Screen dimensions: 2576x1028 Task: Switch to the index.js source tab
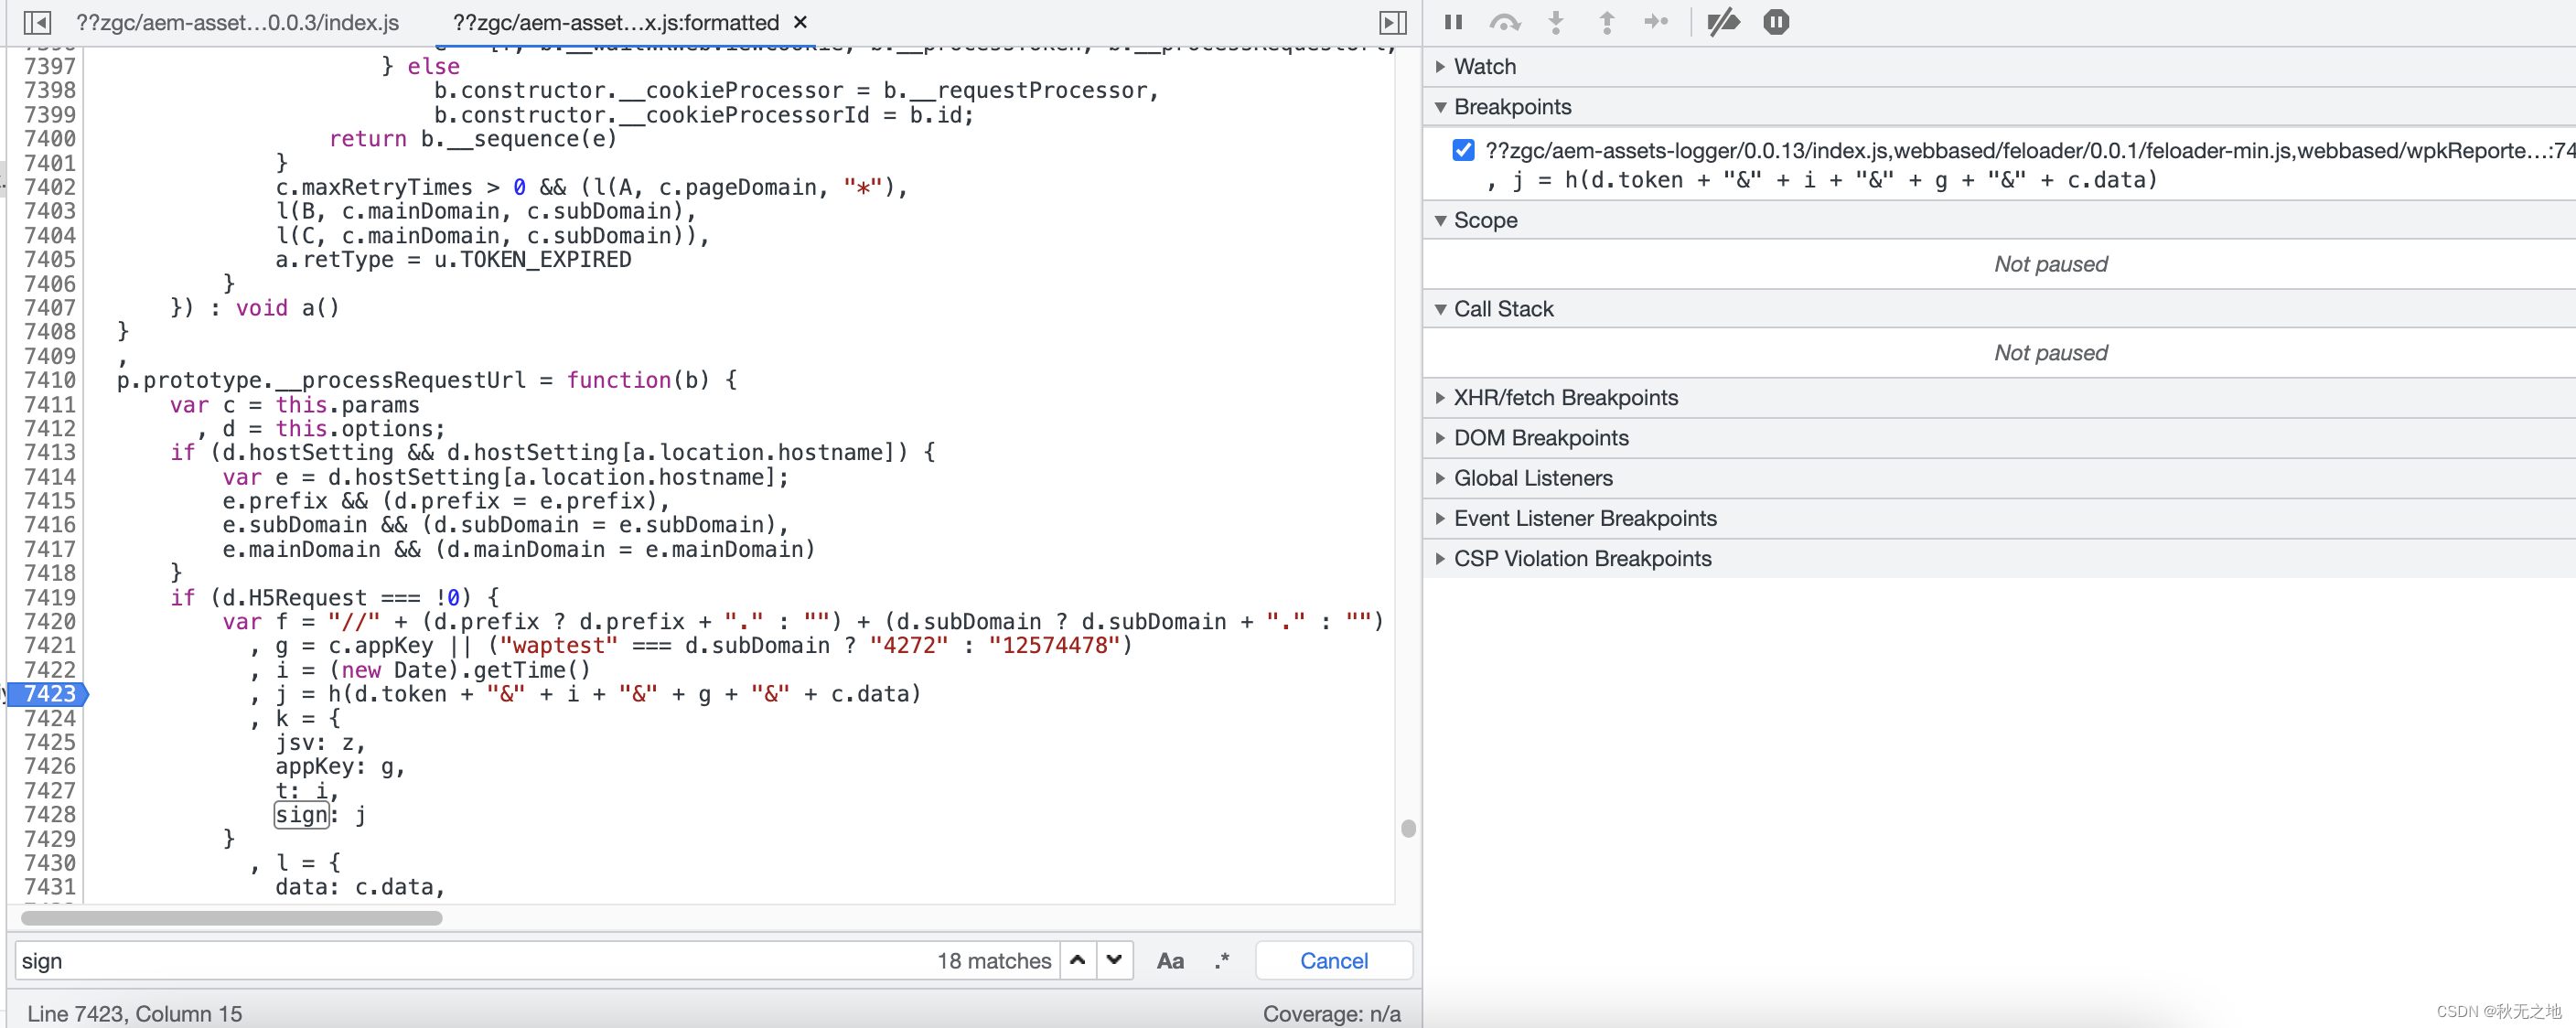(x=238, y=22)
